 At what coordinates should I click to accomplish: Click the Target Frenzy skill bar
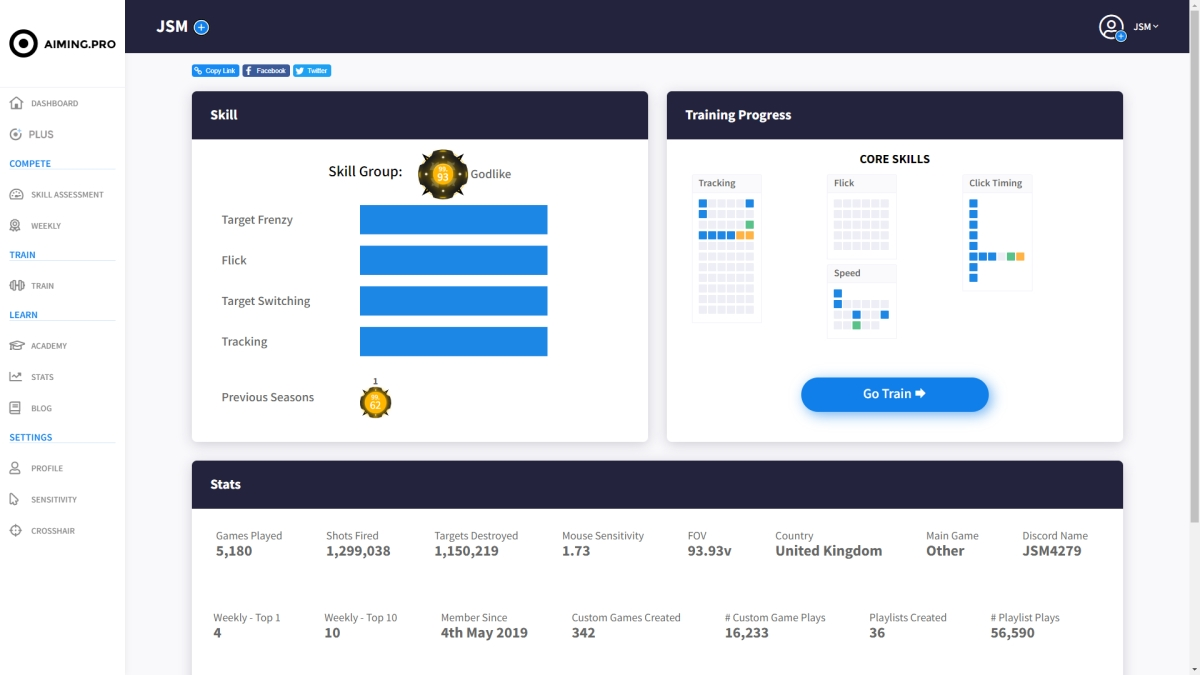(453, 220)
